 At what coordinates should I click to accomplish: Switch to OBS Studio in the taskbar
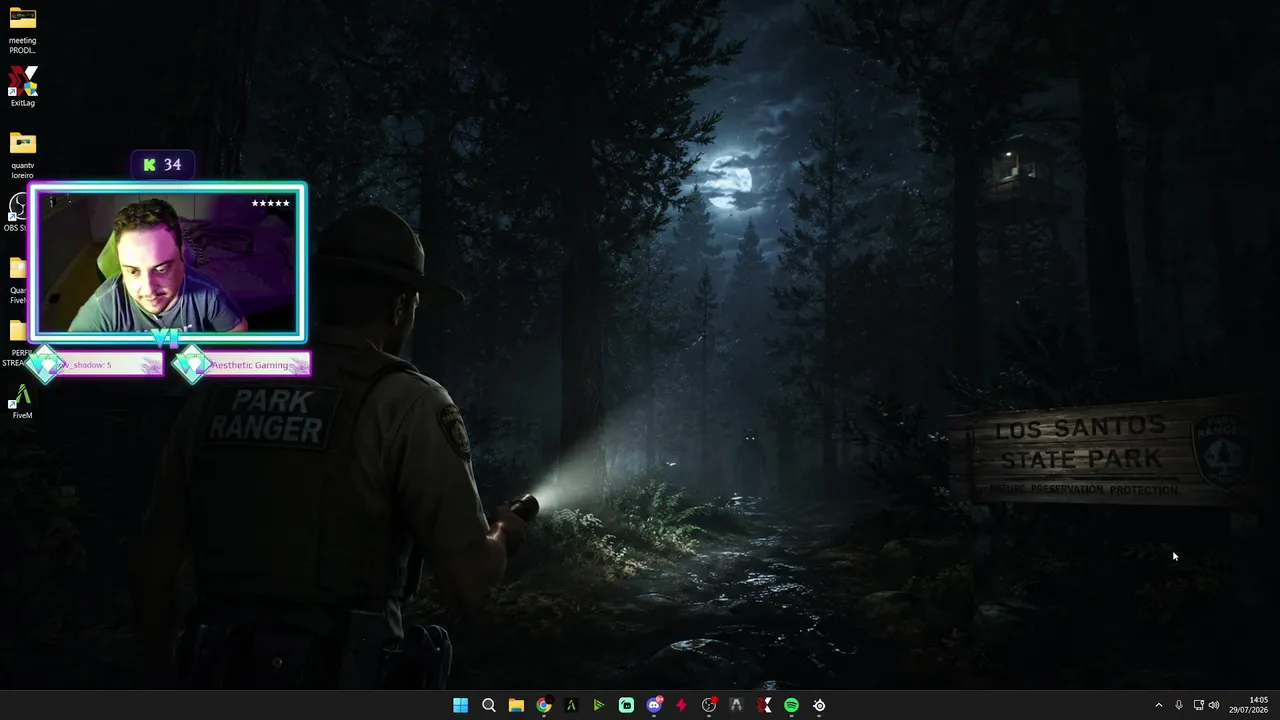click(709, 705)
